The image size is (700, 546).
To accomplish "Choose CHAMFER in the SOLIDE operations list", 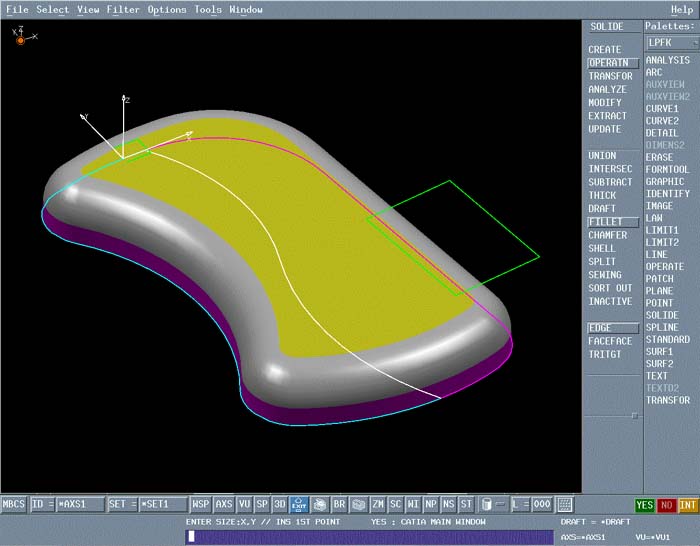I will 608,236.
